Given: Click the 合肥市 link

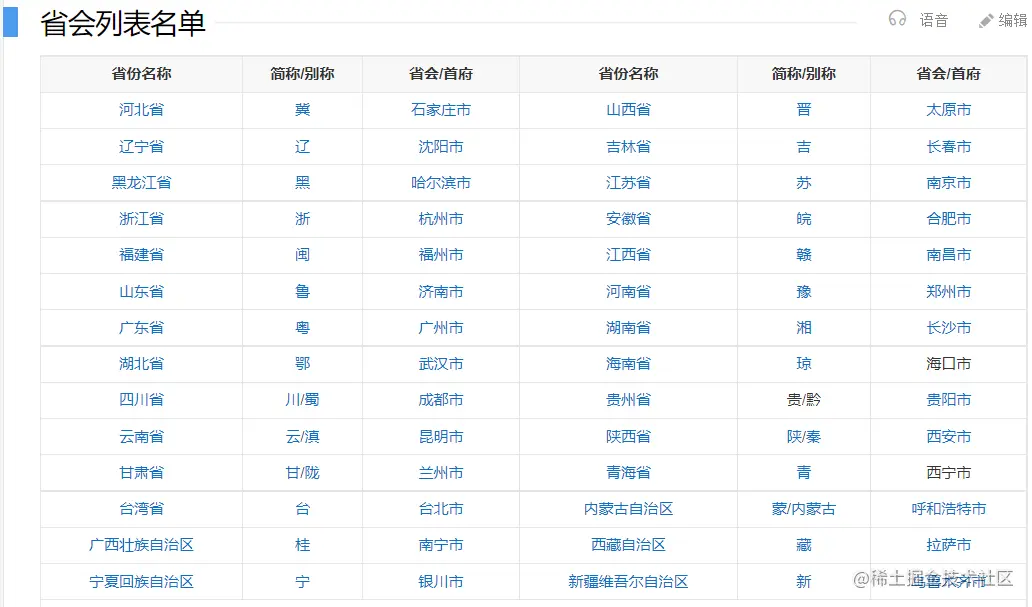Looking at the screenshot, I should click(948, 219).
